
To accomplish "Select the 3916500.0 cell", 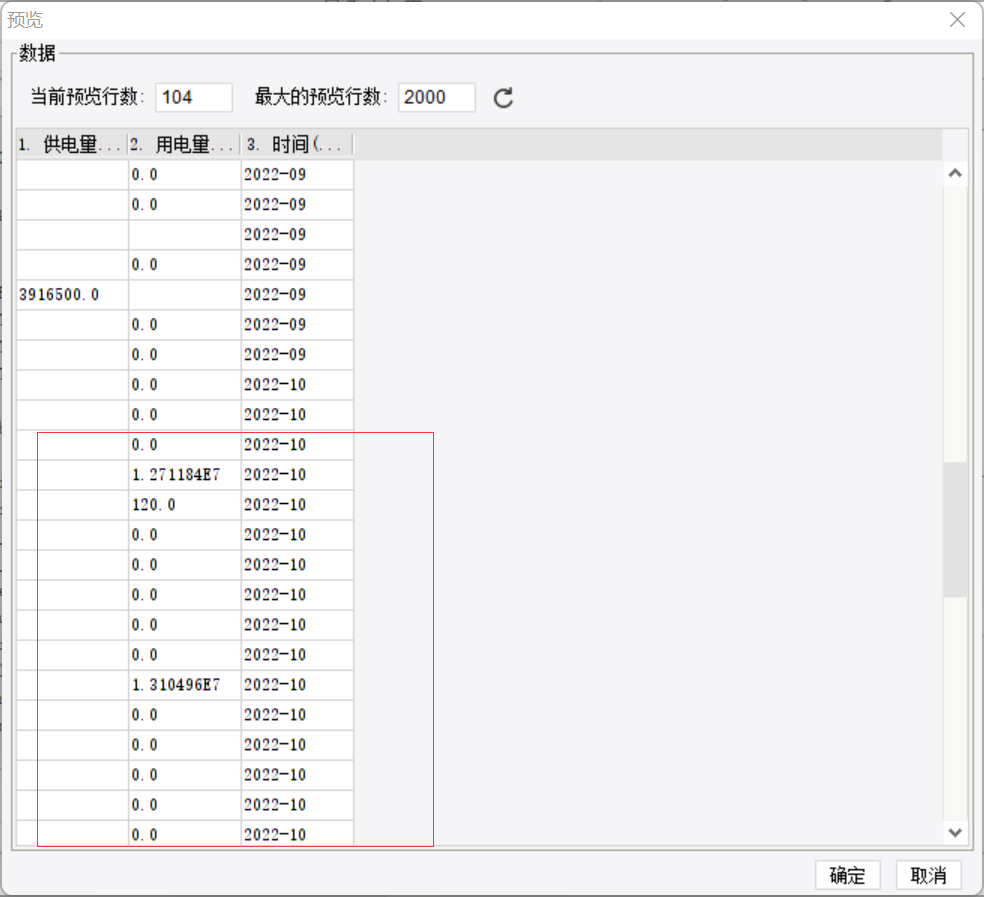I will pos(72,294).
